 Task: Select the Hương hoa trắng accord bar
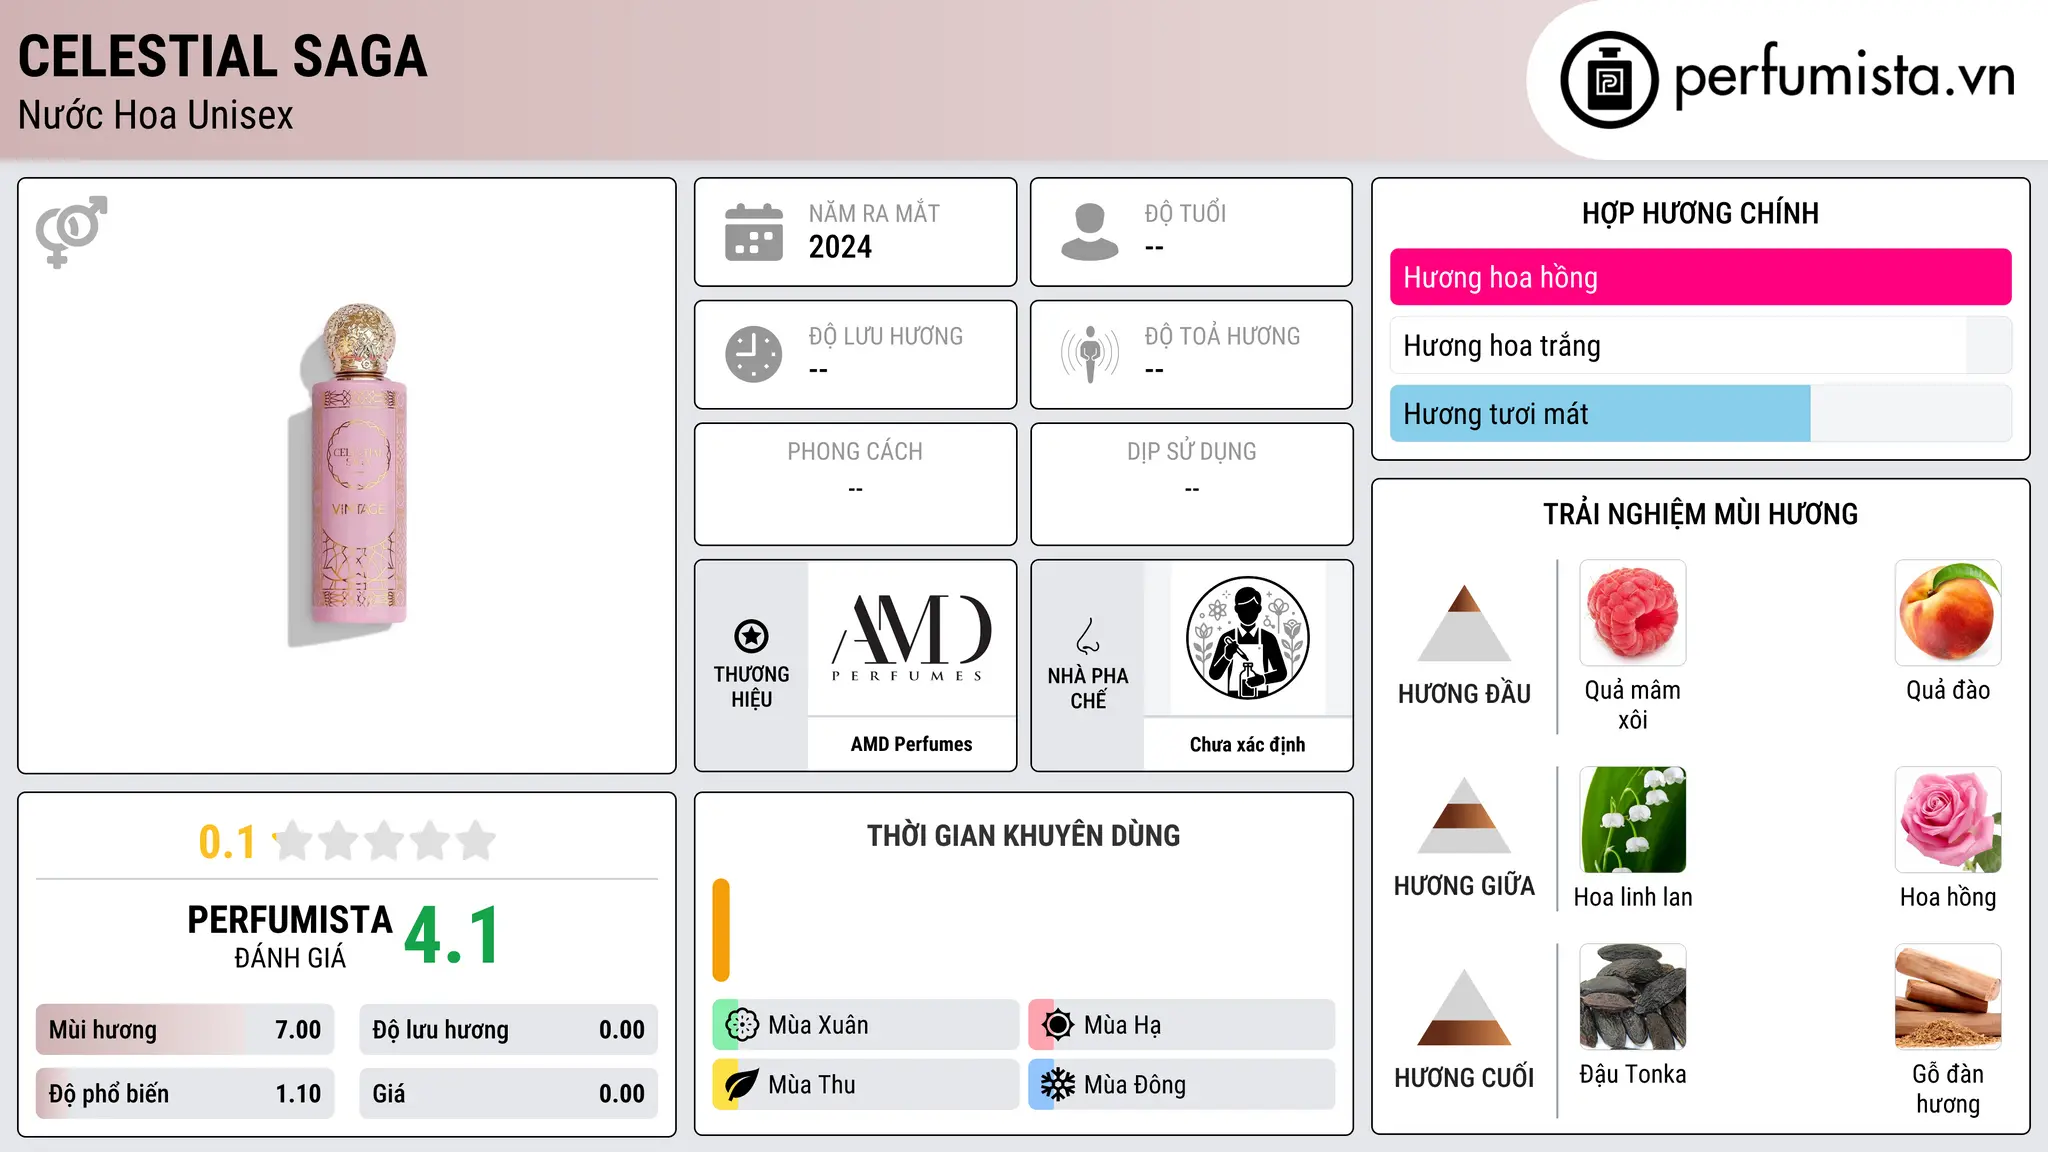[1700, 345]
